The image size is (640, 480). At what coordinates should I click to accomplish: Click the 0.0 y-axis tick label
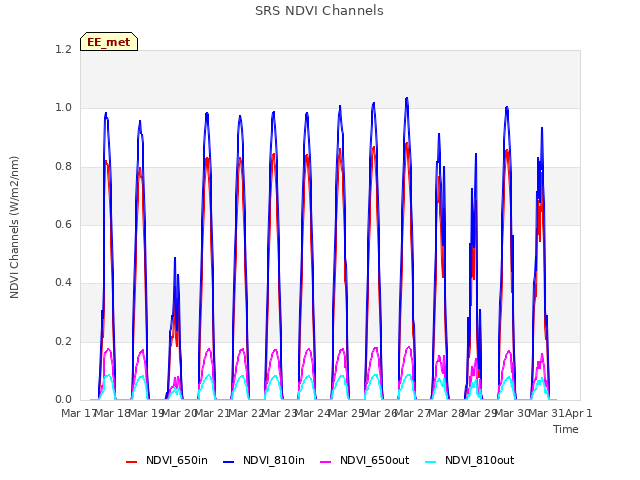tap(63, 400)
